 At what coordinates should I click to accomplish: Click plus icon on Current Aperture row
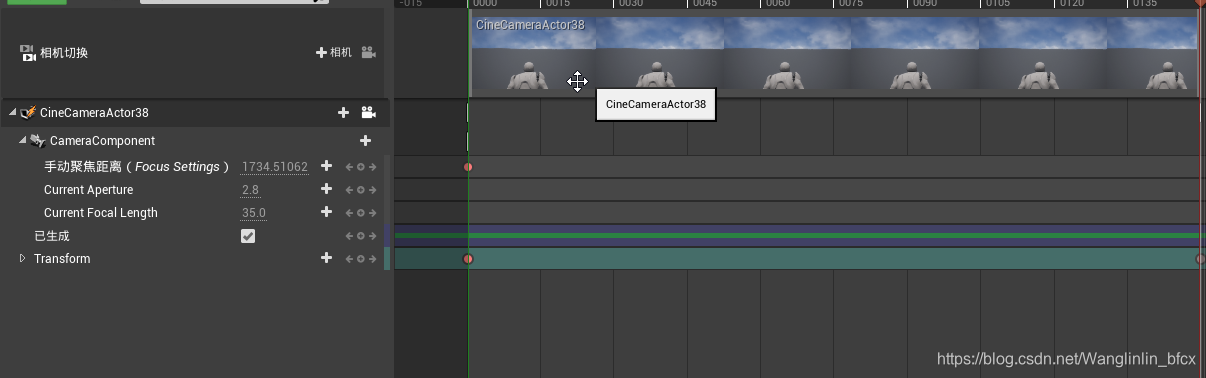(x=326, y=189)
